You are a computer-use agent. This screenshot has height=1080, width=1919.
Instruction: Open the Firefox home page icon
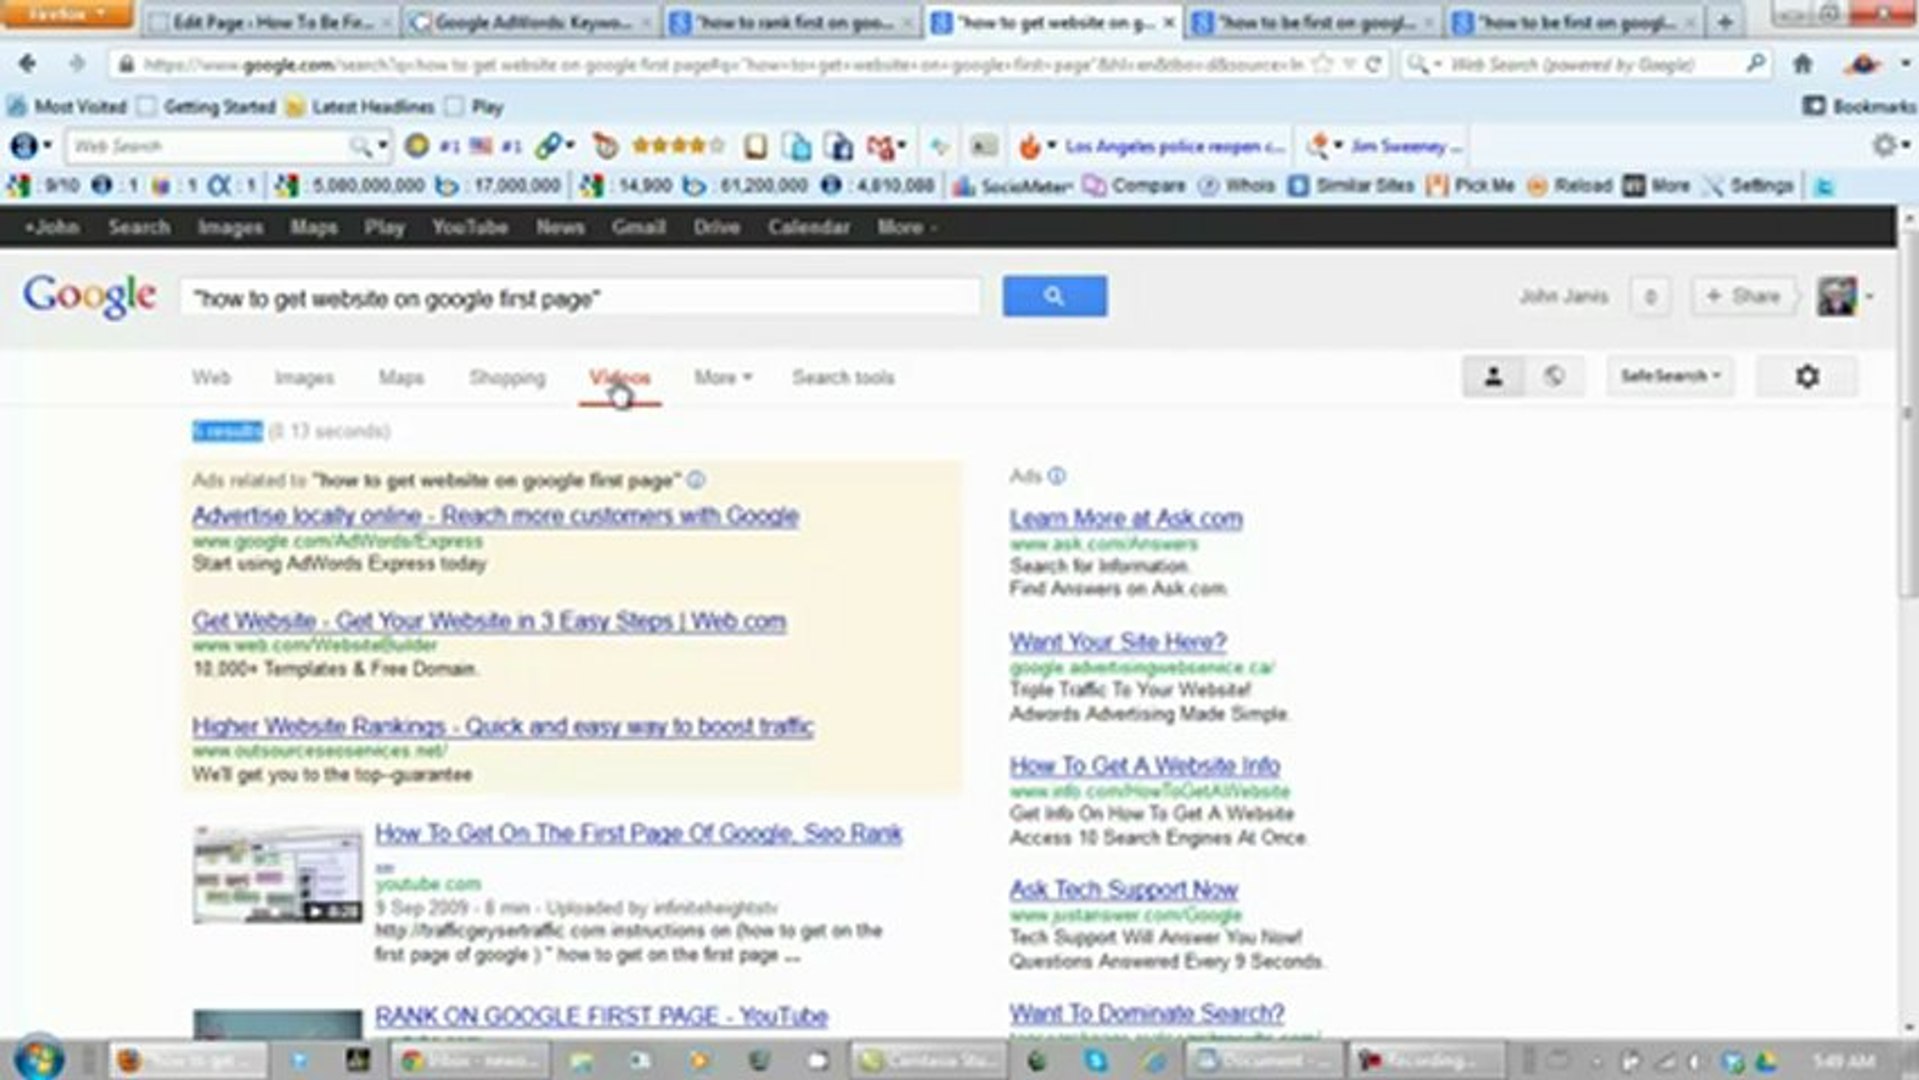pyautogui.click(x=1802, y=64)
